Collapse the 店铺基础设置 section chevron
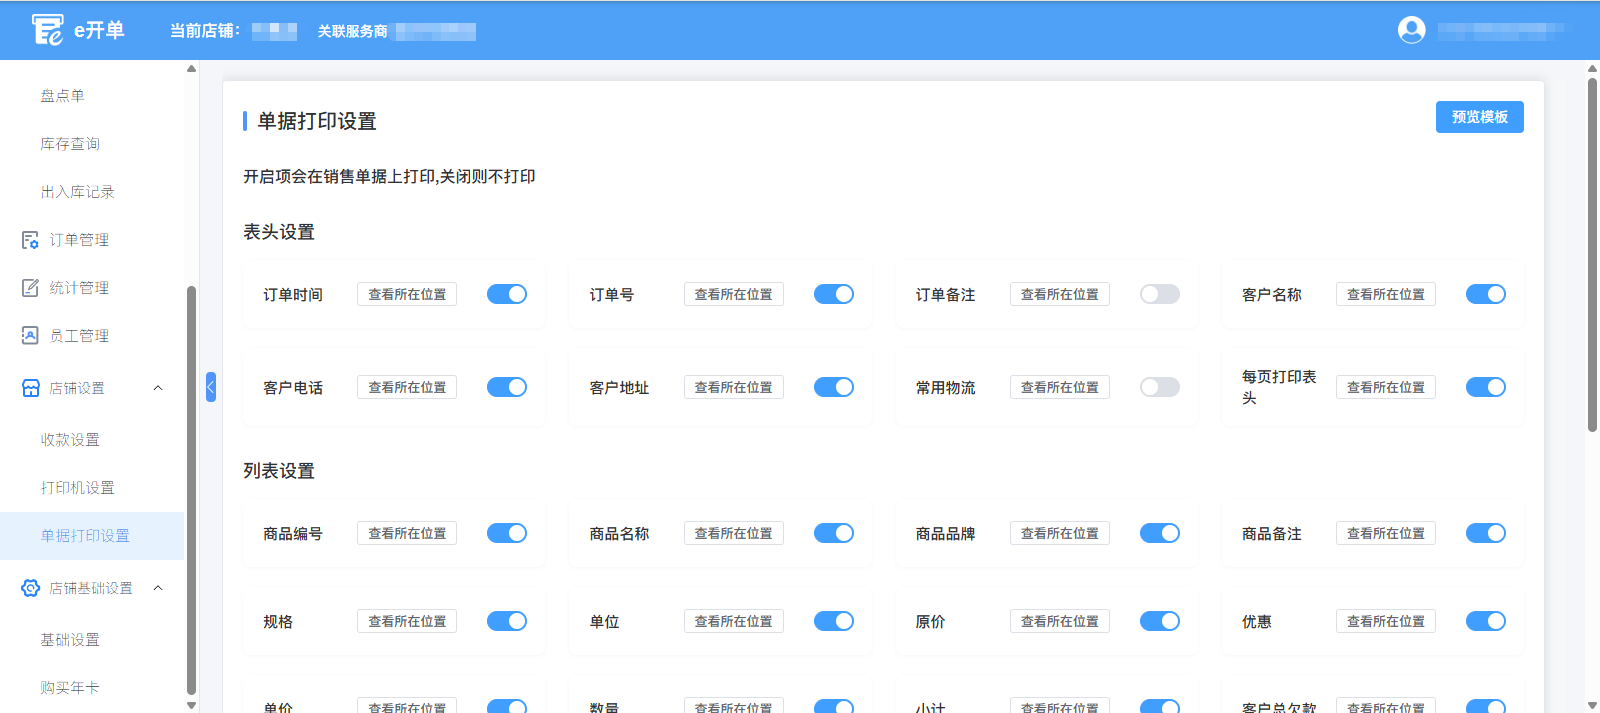Viewport: 1600px width, 713px height. pos(158,588)
